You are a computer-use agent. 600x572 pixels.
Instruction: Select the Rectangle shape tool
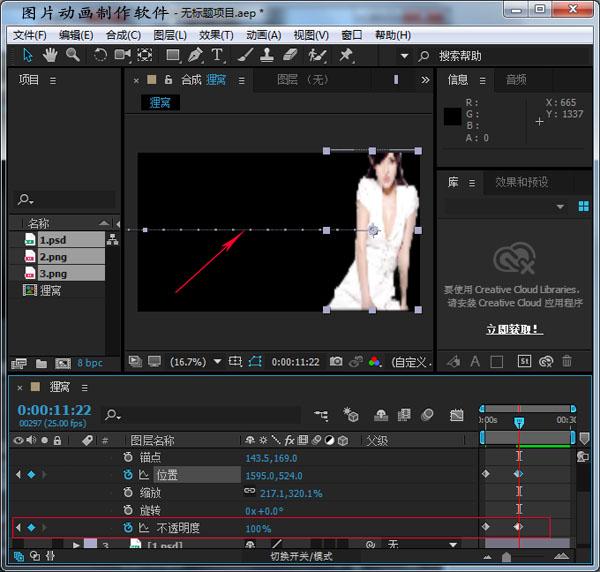[173, 55]
